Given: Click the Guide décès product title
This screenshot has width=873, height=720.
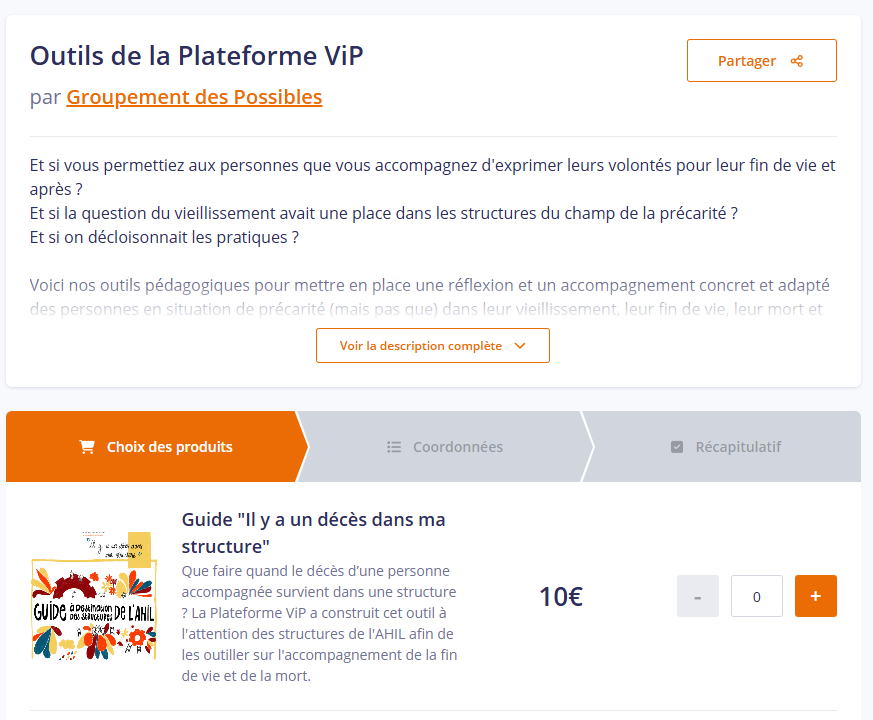Looking at the screenshot, I should [x=313, y=533].
